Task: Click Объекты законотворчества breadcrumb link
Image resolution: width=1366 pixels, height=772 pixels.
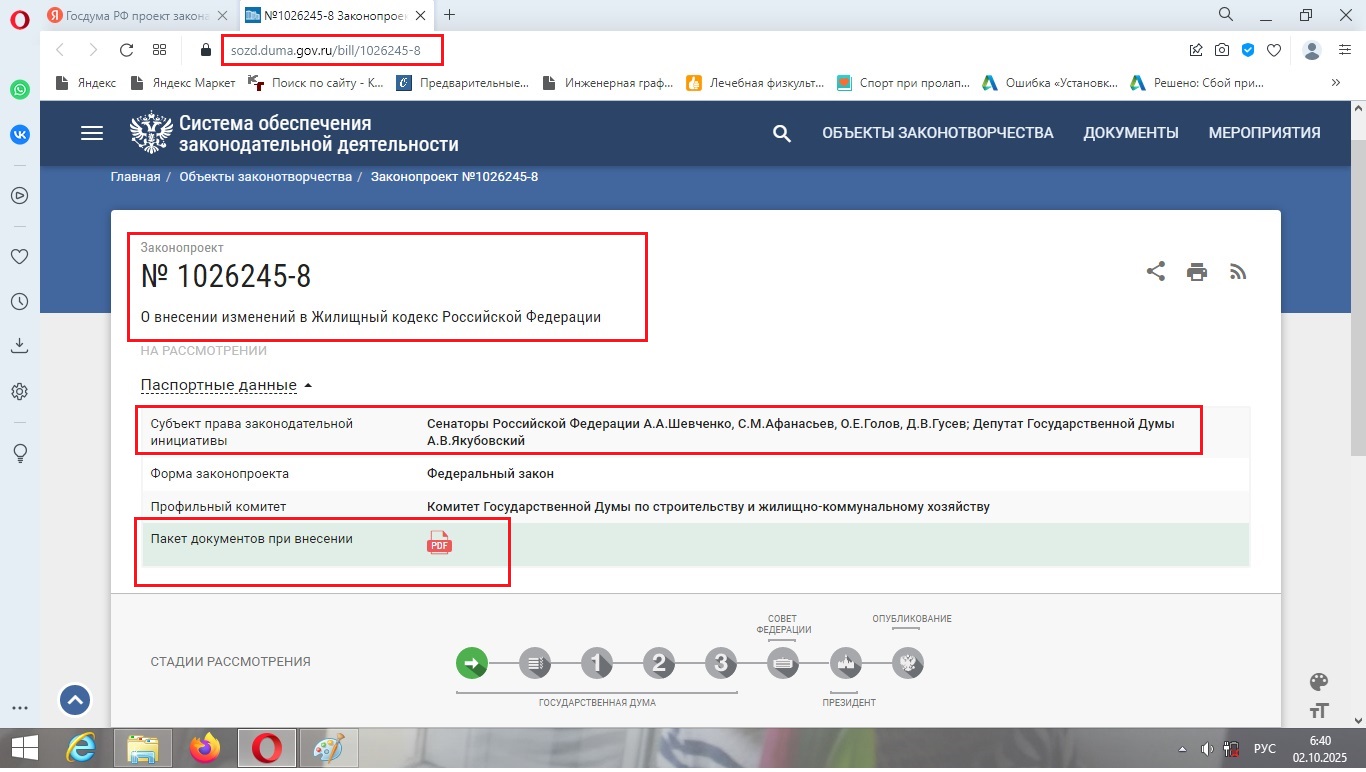Action: coord(265,177)
